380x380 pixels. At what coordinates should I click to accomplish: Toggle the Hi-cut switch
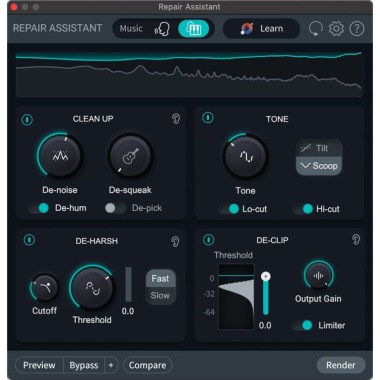click(303, 209)
